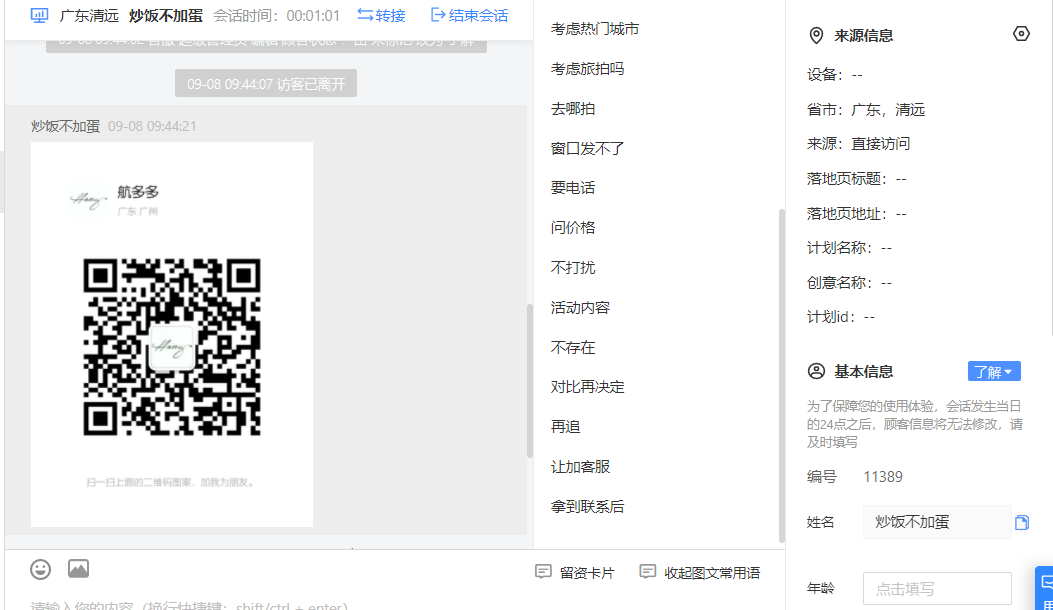Click the user icon beside 基本信息

click(816, 371)
